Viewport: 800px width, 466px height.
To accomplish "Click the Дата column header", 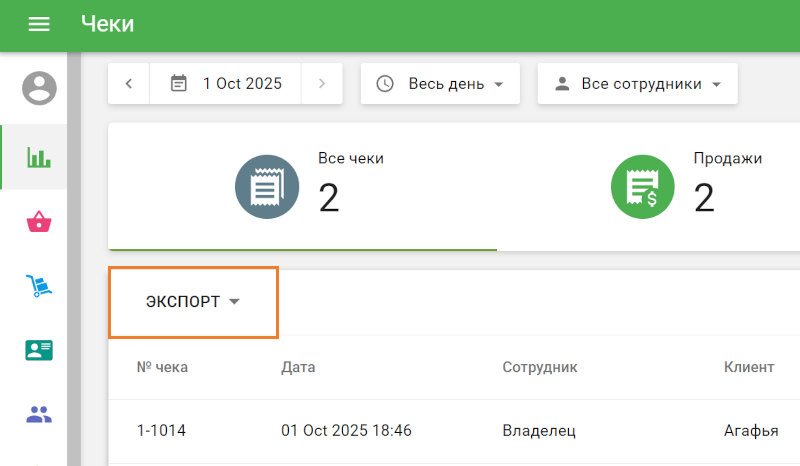I will [x=298, y=367].
